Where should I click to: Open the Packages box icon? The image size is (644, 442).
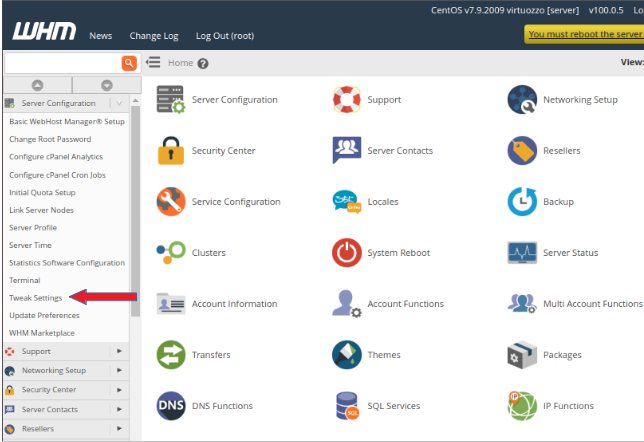tap(522, 355)
